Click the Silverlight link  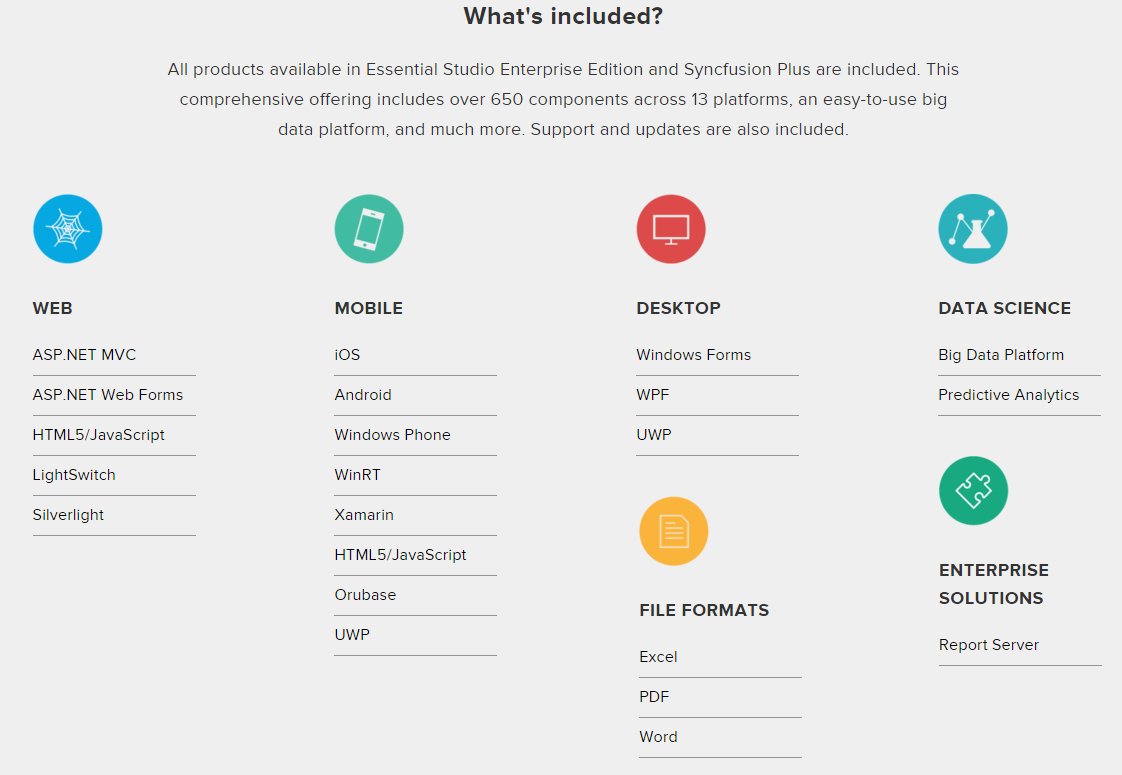(68, 515)
